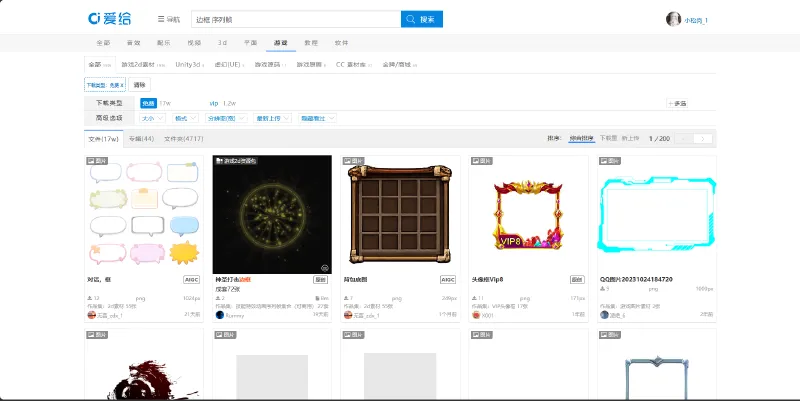Image resolution: width=800 pixels, height=401 pixels.
Task: Click author avatar under 头像框Vip8 card
Action: (476, 315)
